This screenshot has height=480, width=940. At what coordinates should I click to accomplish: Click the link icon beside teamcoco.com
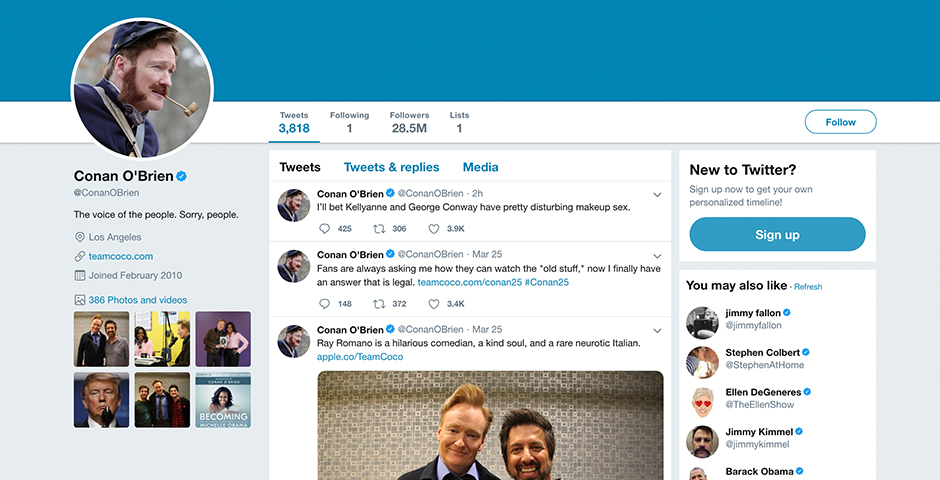(79, 256)
